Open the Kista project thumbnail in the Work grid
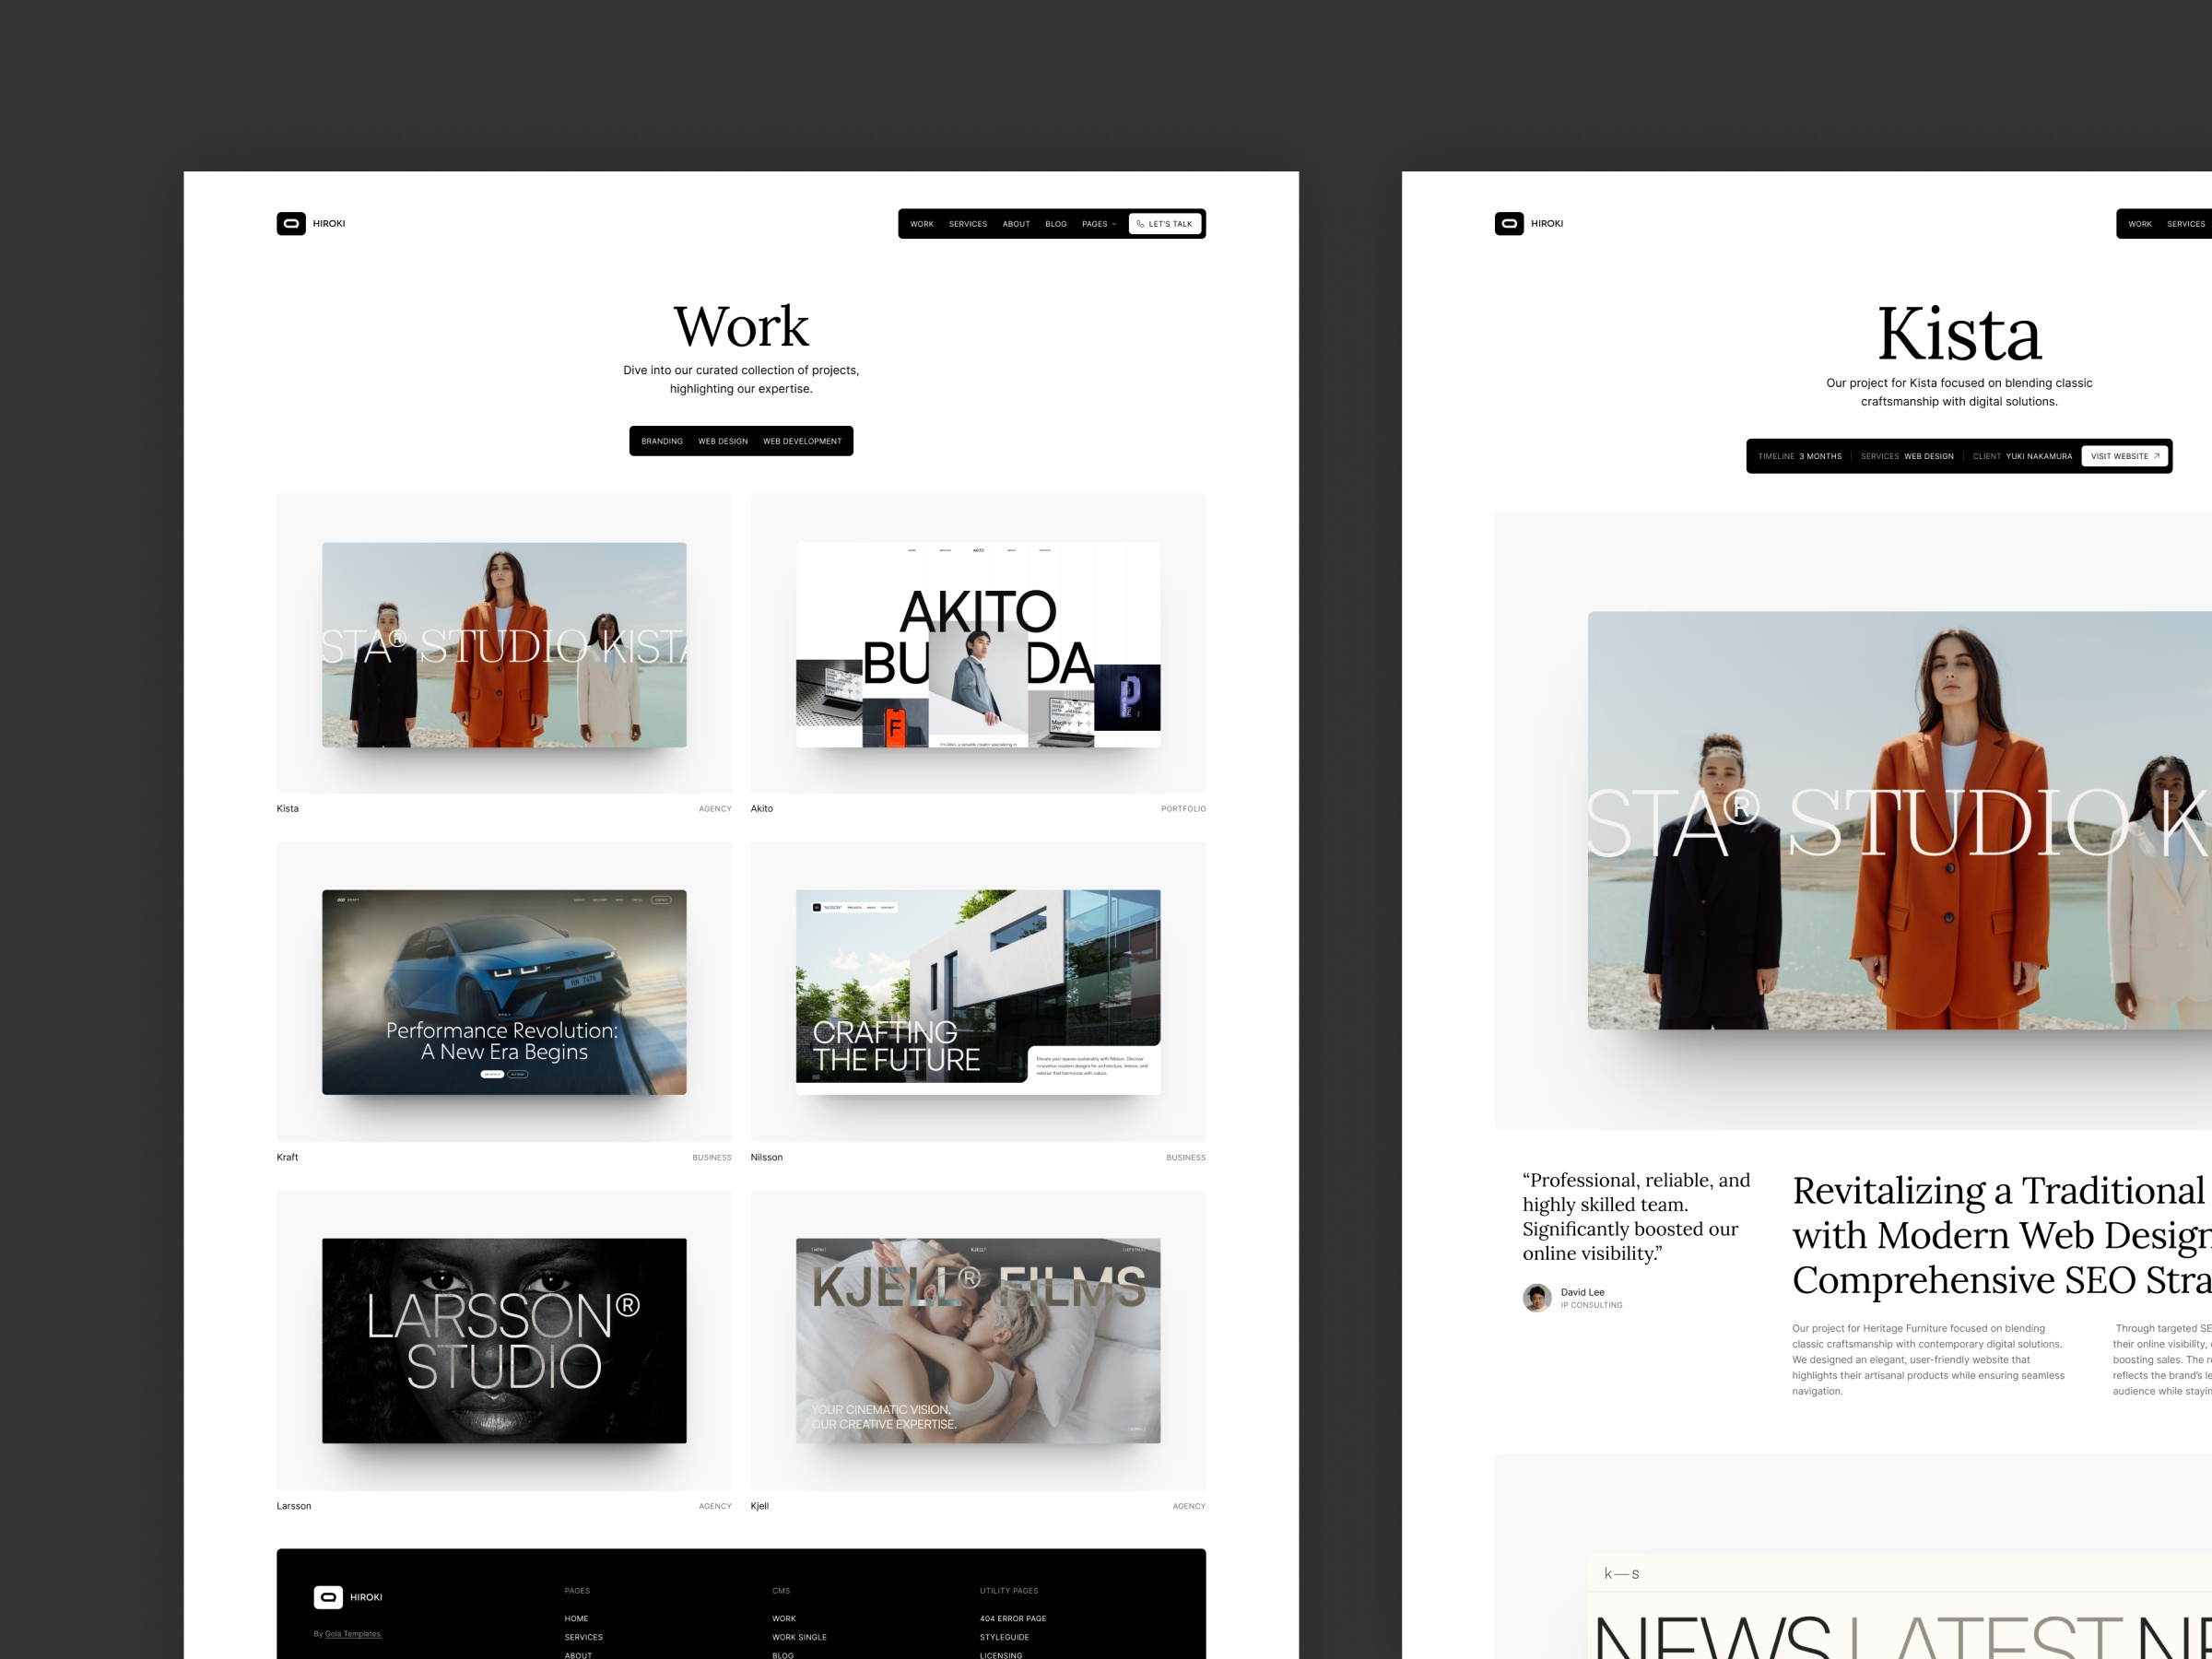2212x1659 pixels. pos(504,645)
